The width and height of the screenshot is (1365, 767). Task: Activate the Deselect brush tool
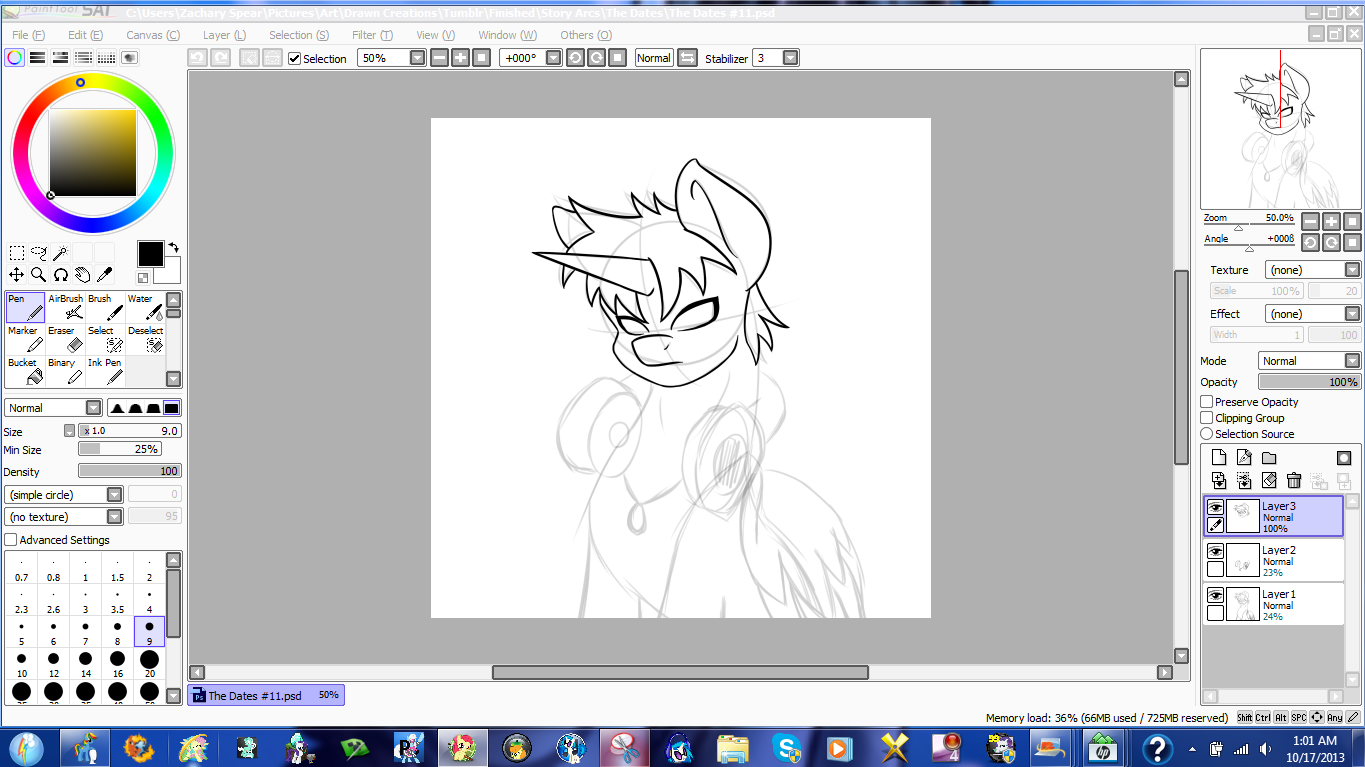[145, 339]
